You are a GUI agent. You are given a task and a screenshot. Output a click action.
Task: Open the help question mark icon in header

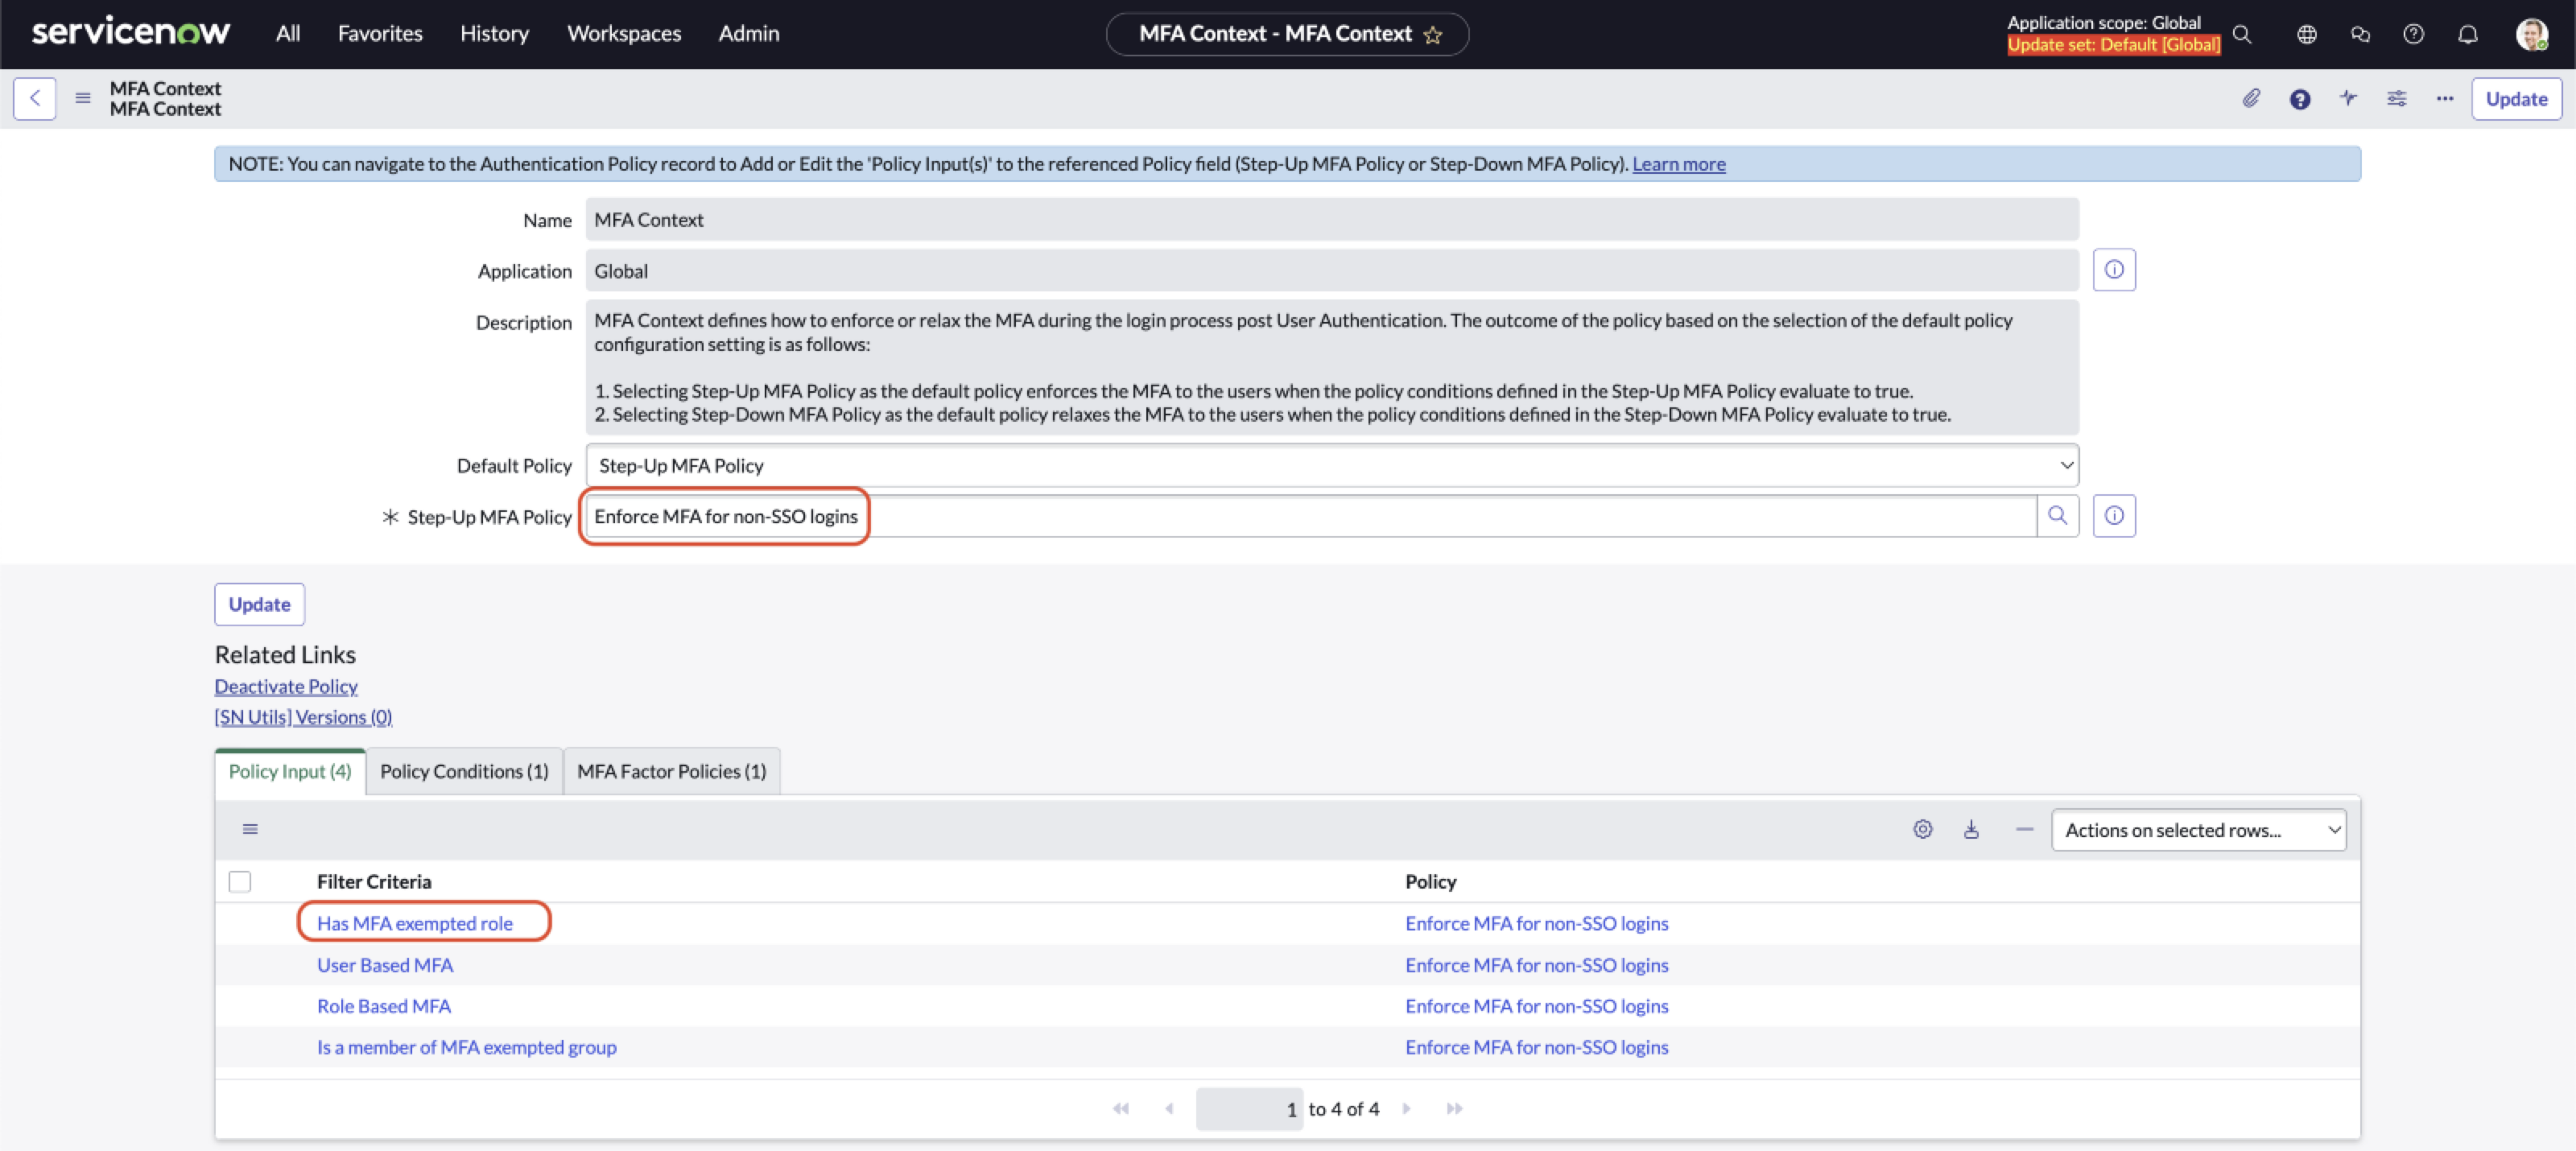2413,34
